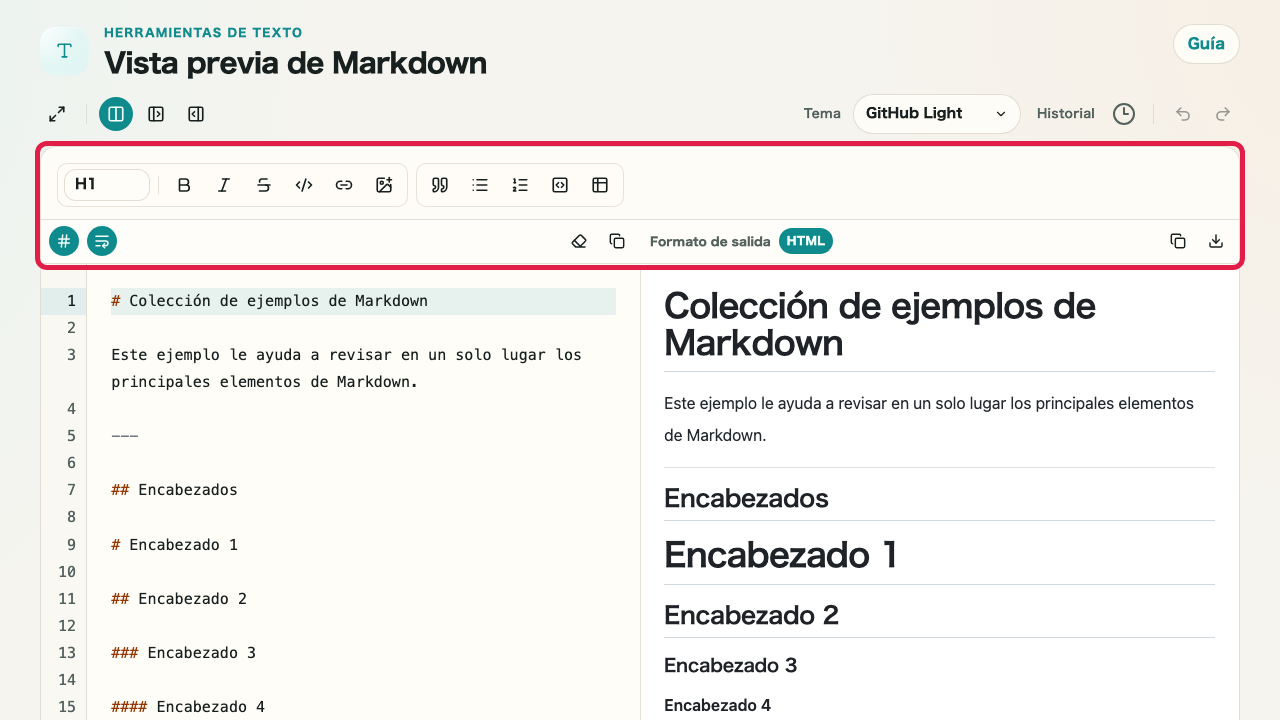This screenshot has width=1280, height=720.
Task: Download the output file
Action: [1216, 241]
